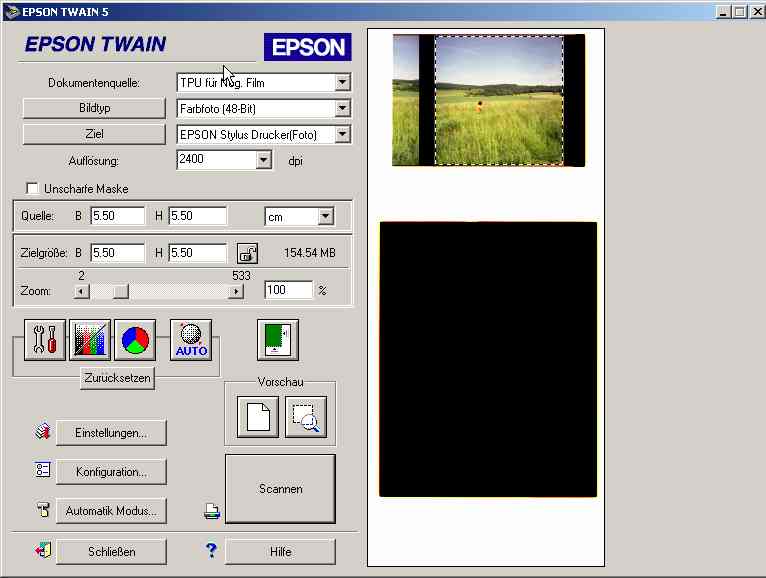The height and width of the screenshot is (578, 766).
Task: Click the green auto-locate document icon
Action: coord(277,340)
